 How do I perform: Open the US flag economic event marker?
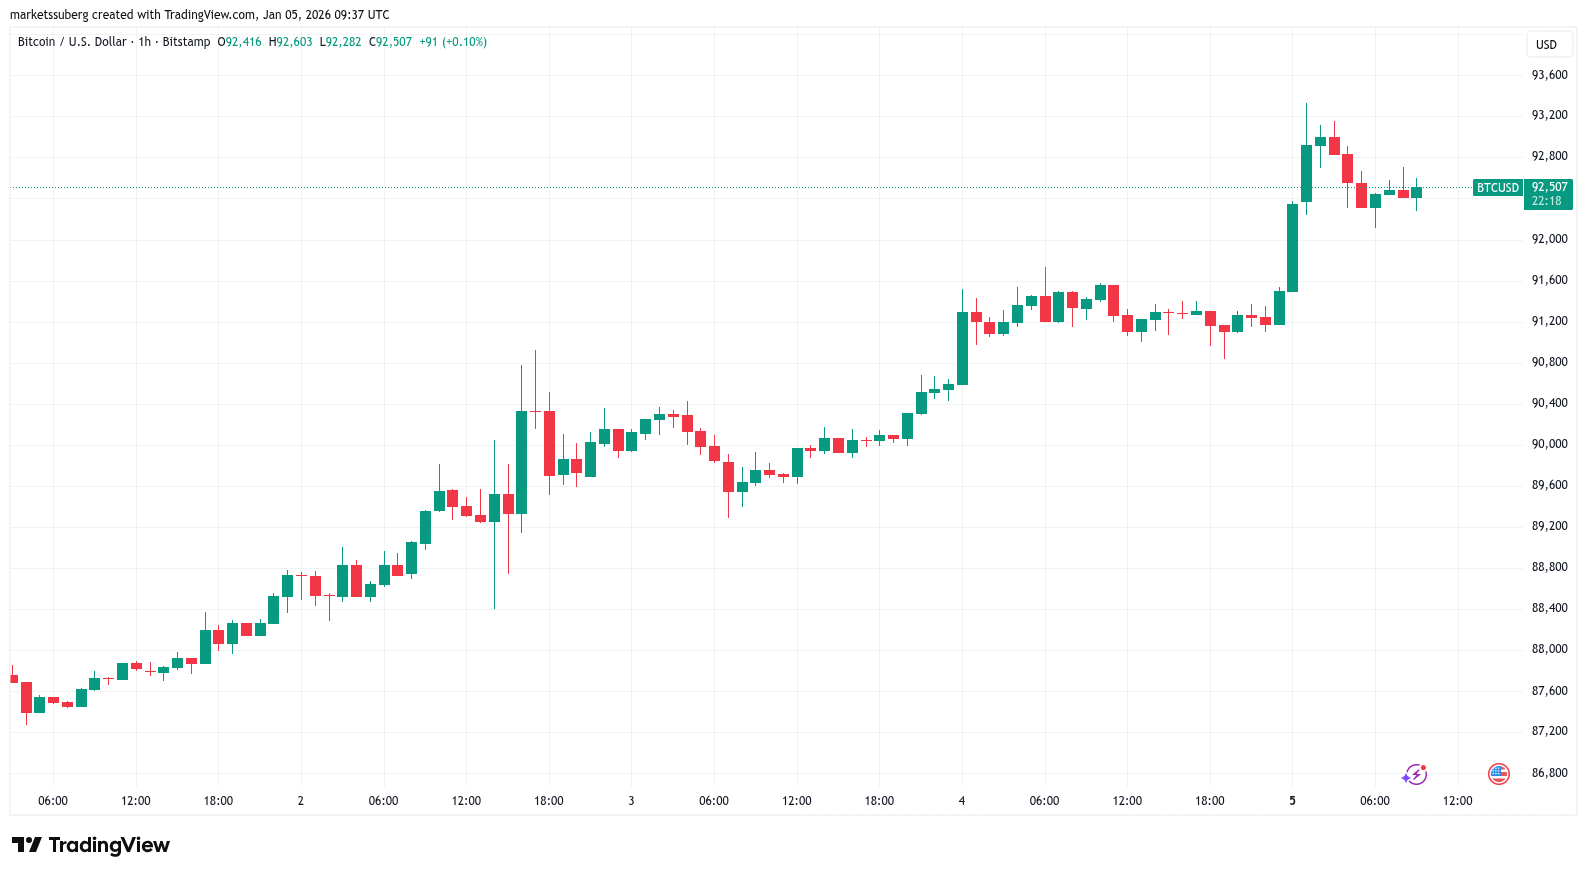tap(1498, 773)
